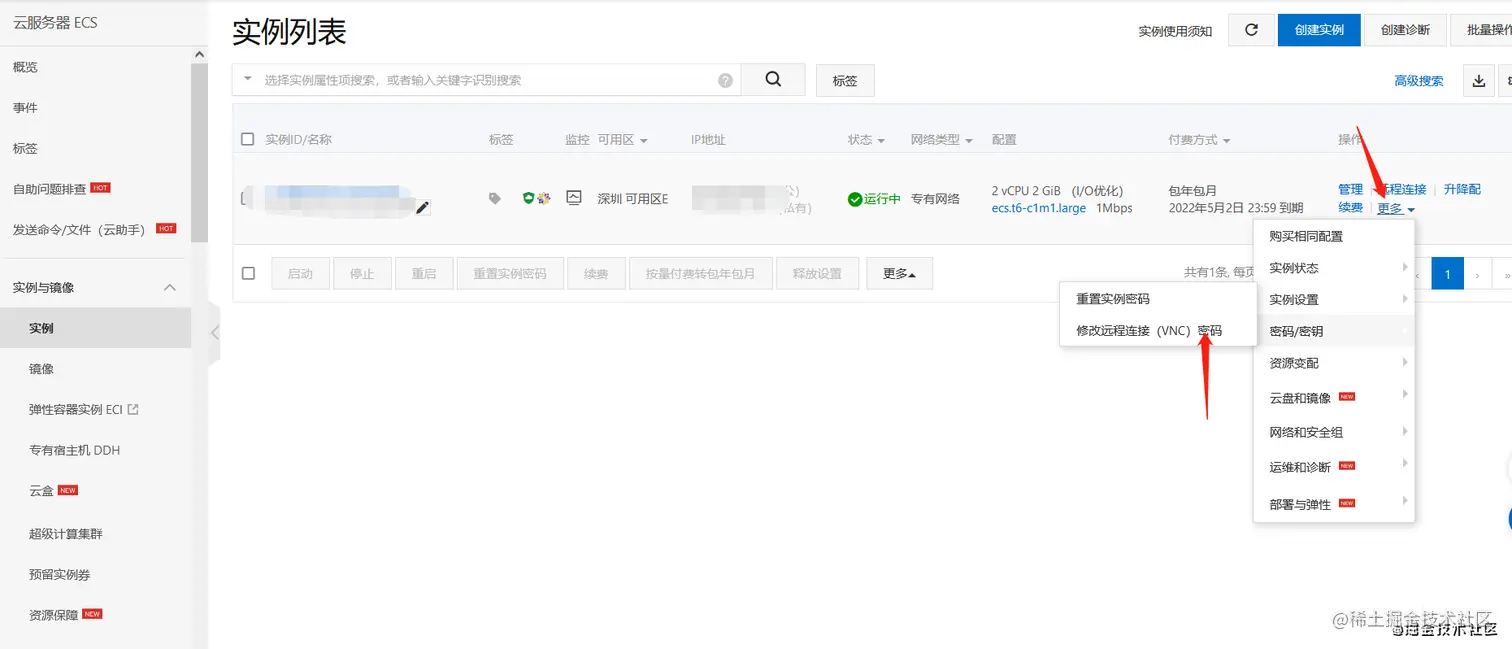This screenshot has height=649, width=1512.
Task: Expand the 部署与弹性 submenu
Action: click(x=1334, y=504)
